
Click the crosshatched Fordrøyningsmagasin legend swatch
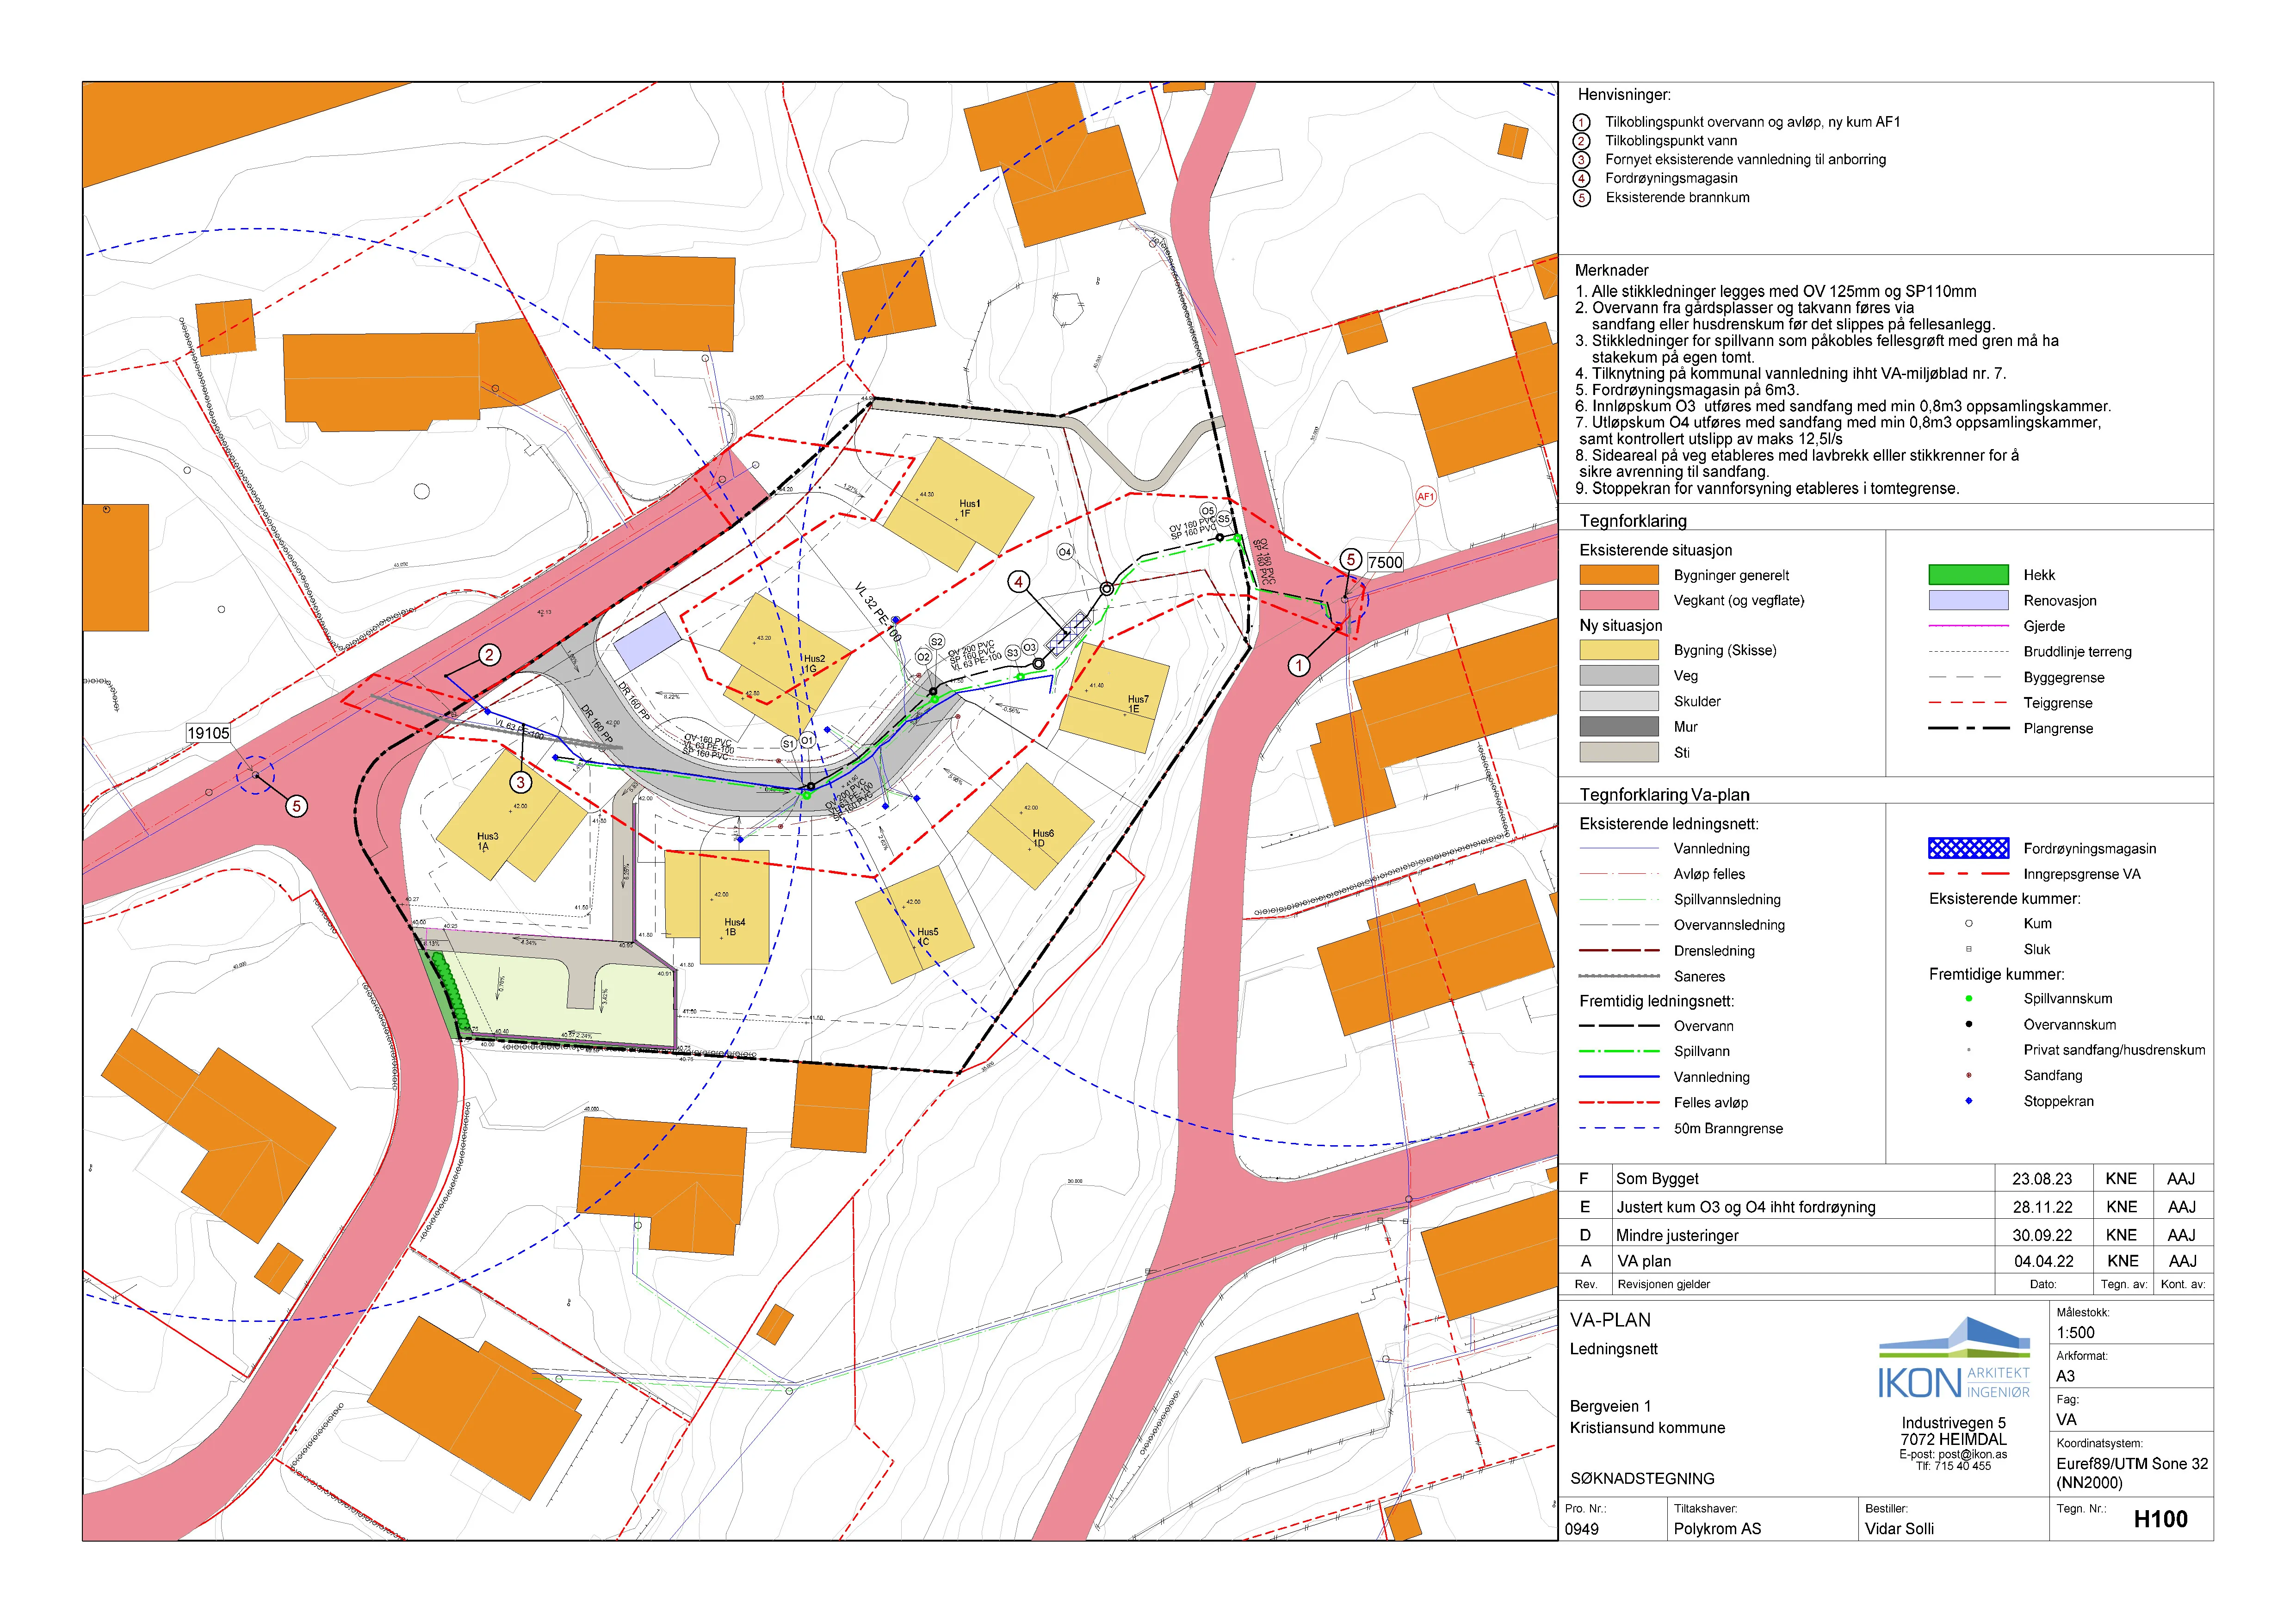[x=1968, y=848]
